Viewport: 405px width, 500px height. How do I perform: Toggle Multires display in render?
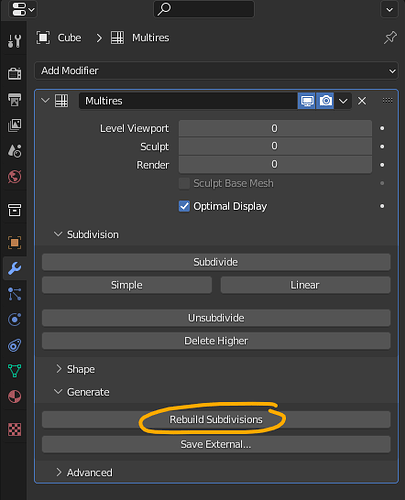coord(325,101)
